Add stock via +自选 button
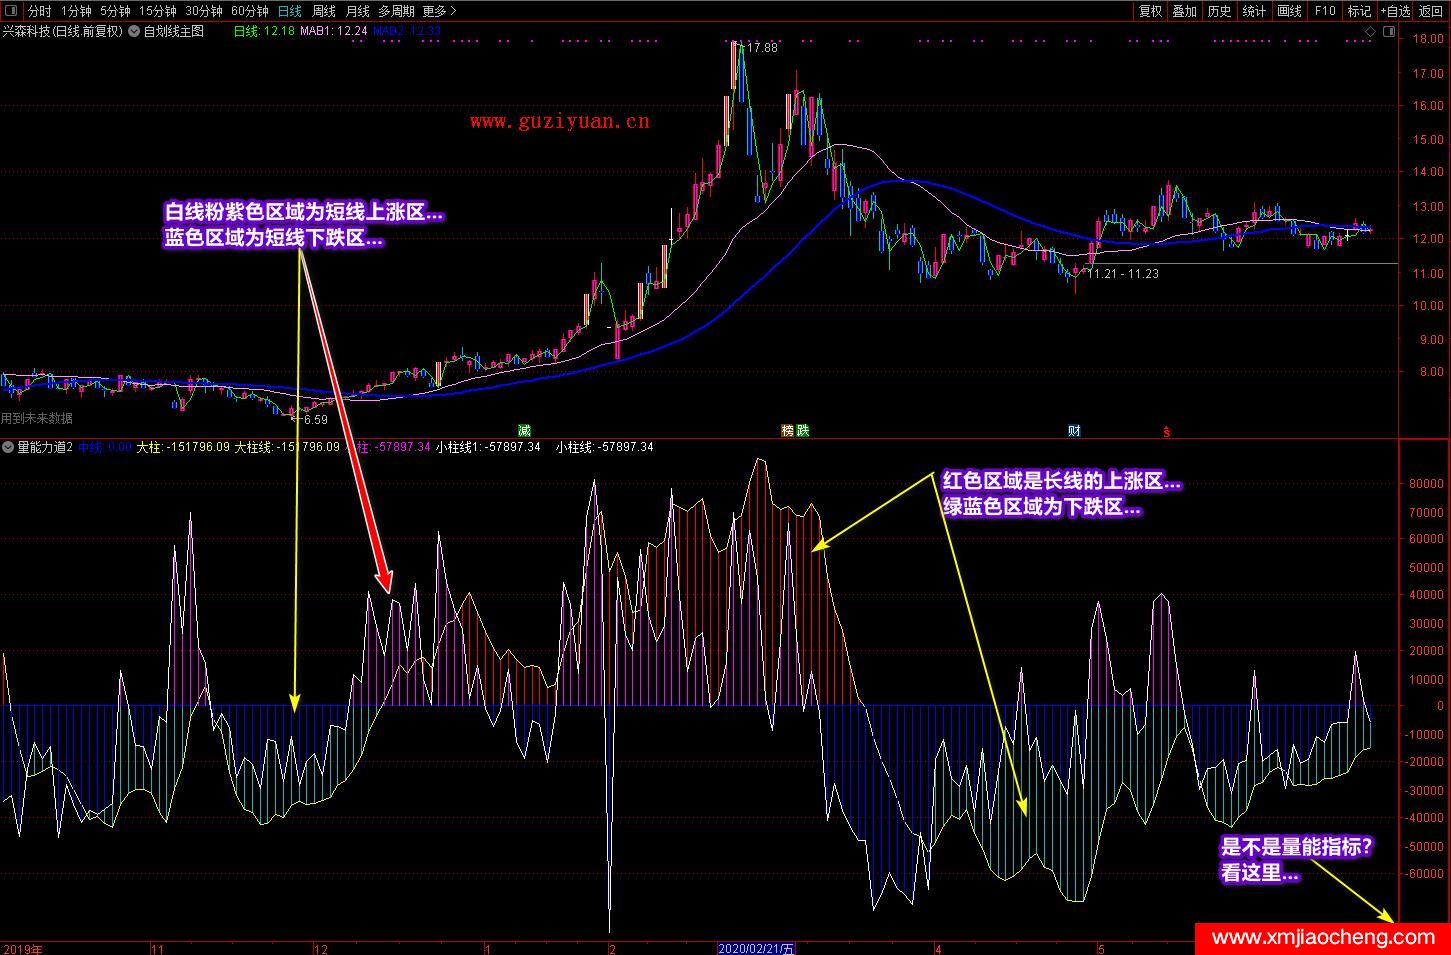The width and height of the screenshot is (1451, 955). click(x=1395, y=11)
